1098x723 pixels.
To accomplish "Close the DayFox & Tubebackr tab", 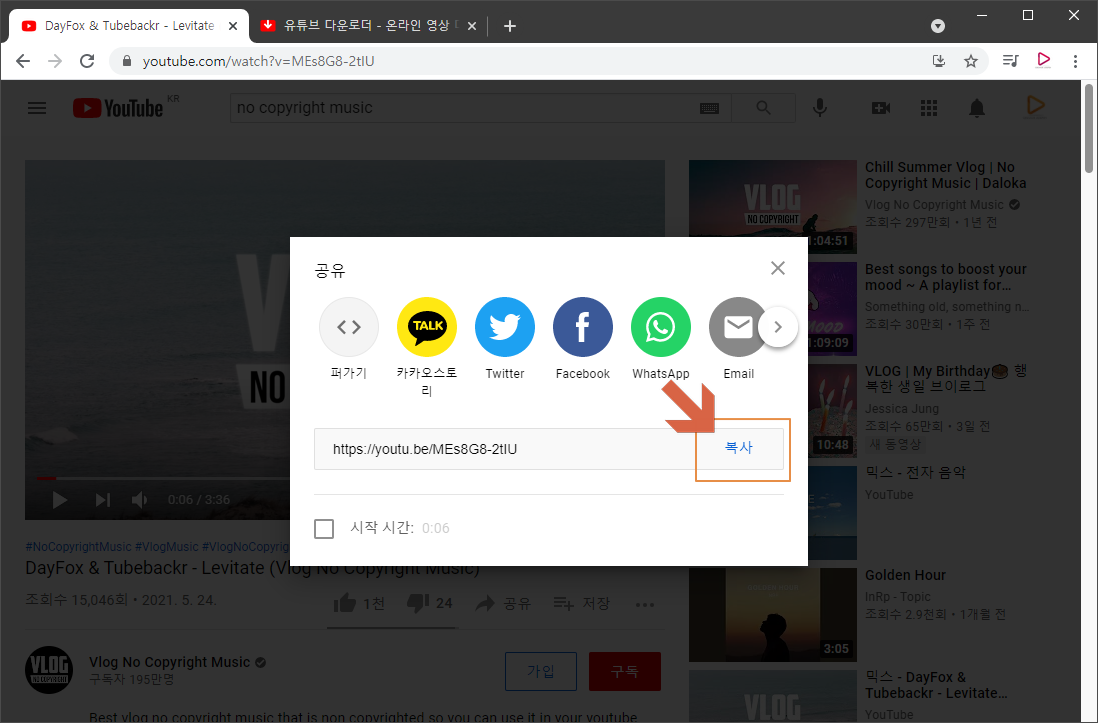I will pos(233,26).
